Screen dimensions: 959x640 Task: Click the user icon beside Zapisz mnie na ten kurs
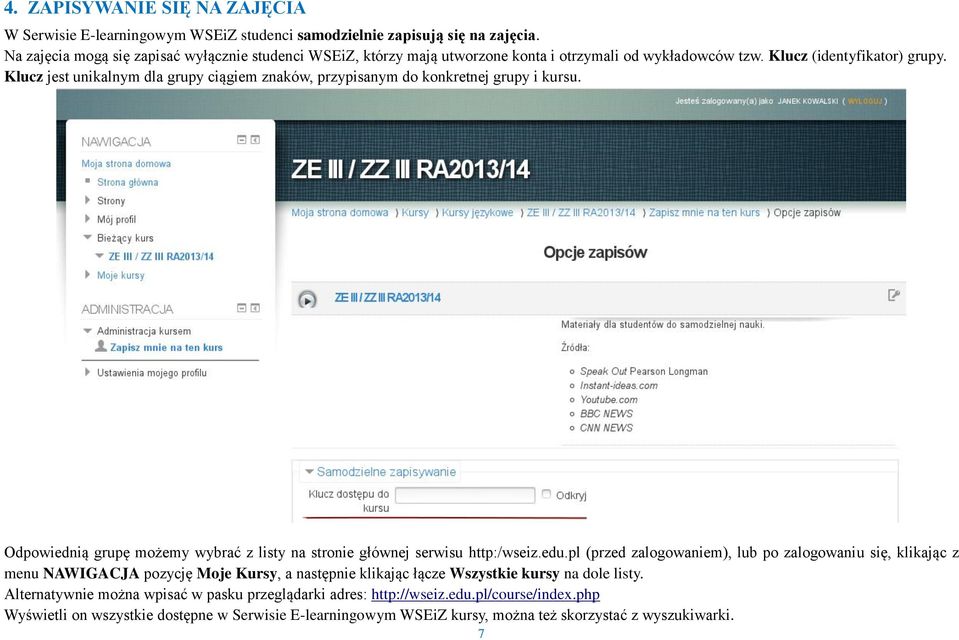[101, 346]
